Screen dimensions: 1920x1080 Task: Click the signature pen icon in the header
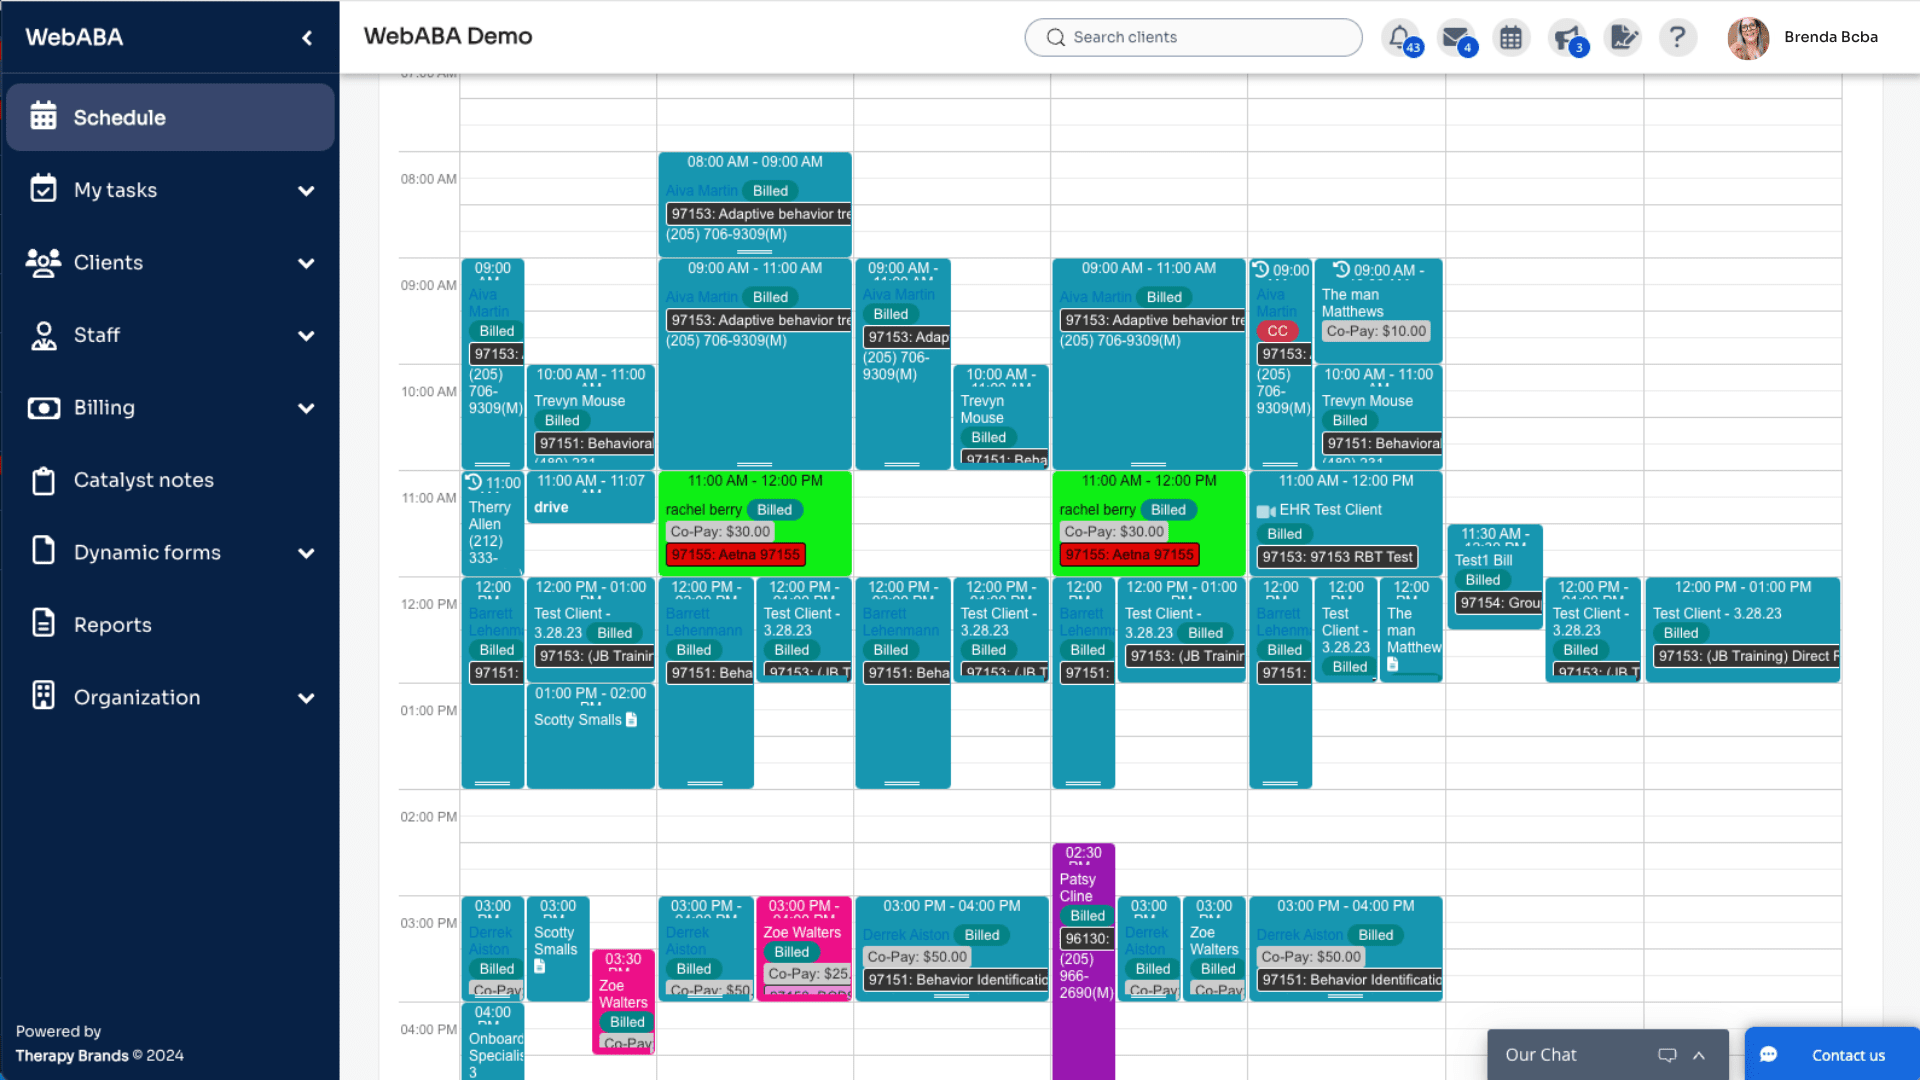pos(1622,38)
